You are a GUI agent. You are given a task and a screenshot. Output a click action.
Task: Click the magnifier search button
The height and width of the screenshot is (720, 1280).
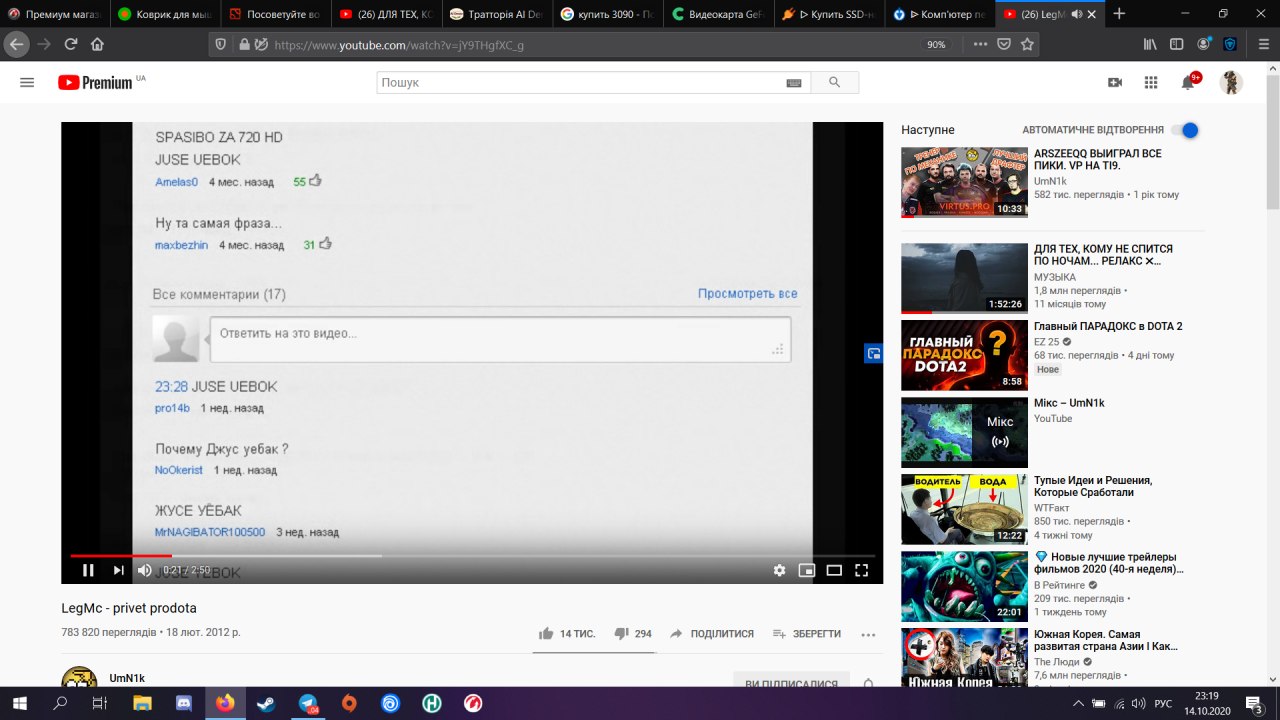834,83
